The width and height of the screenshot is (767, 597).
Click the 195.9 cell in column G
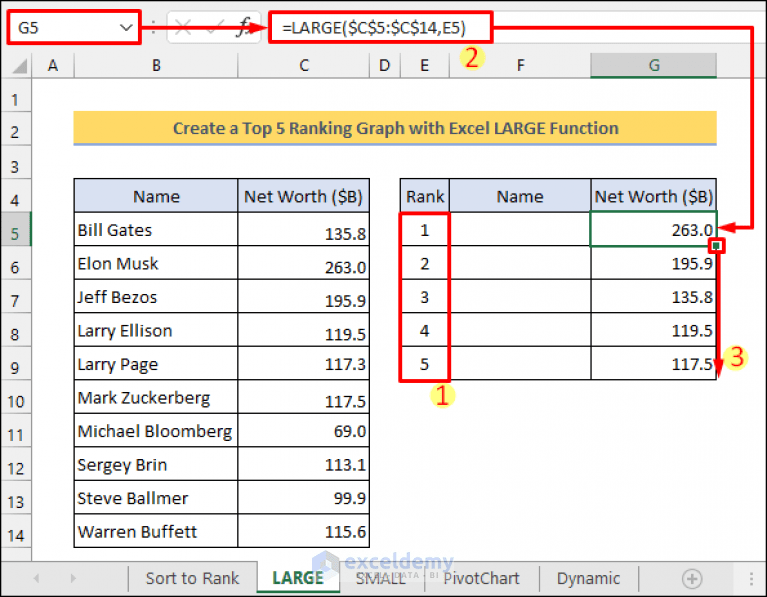coord(654,263)
